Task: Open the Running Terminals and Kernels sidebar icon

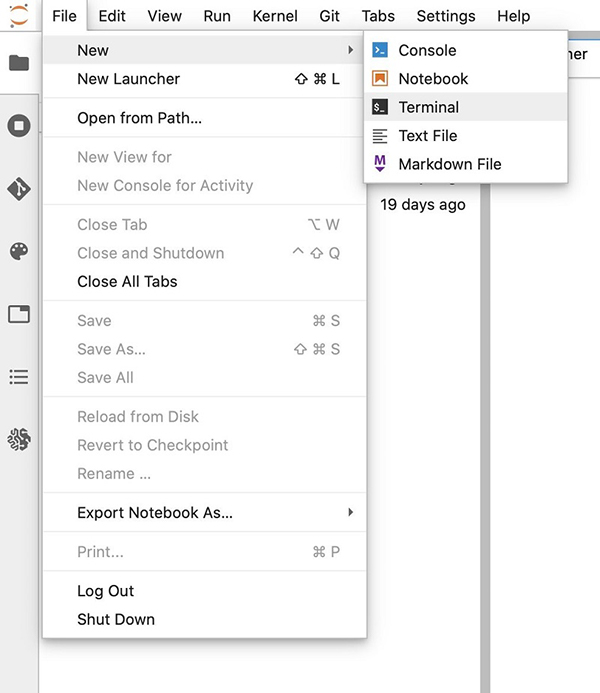Action: pyautogui.click(x=19, y=126)
